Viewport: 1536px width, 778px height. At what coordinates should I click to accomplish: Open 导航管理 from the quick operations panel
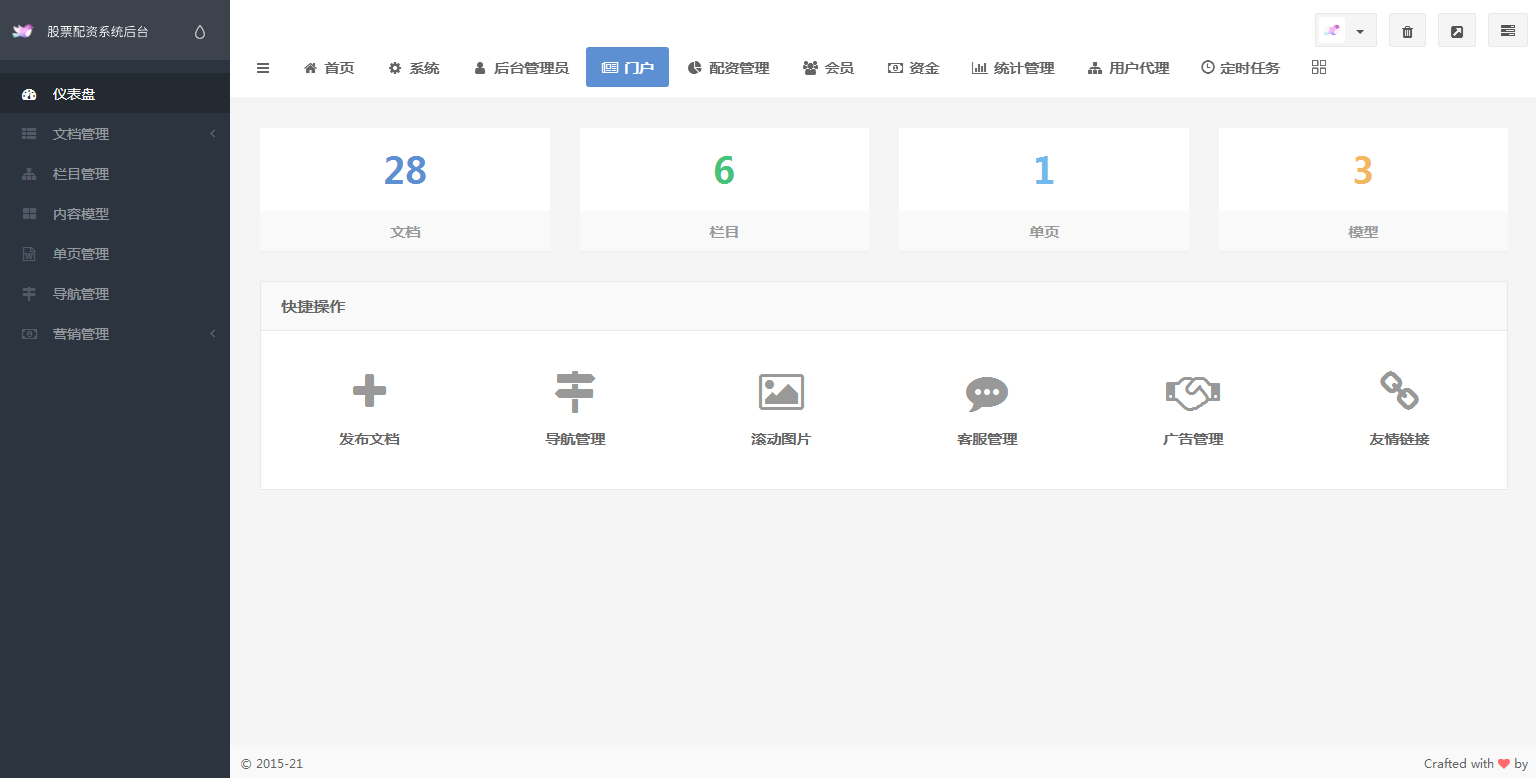pyautogui.click(x=575, y=405)
